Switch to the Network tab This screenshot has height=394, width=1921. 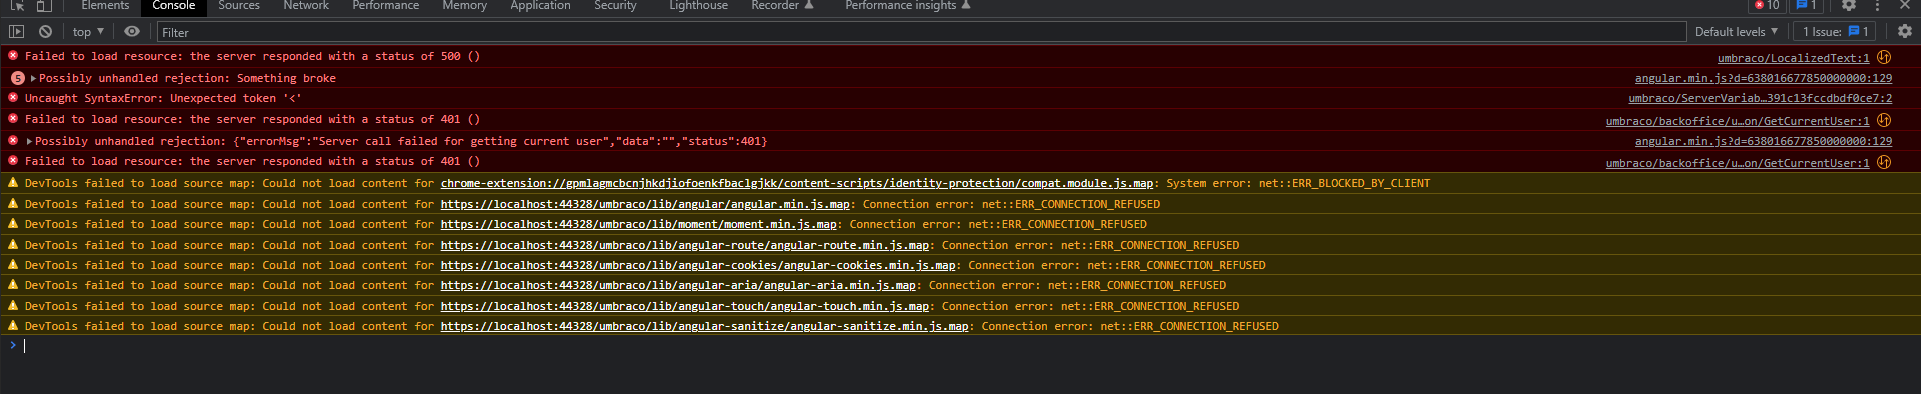(306, 6)
